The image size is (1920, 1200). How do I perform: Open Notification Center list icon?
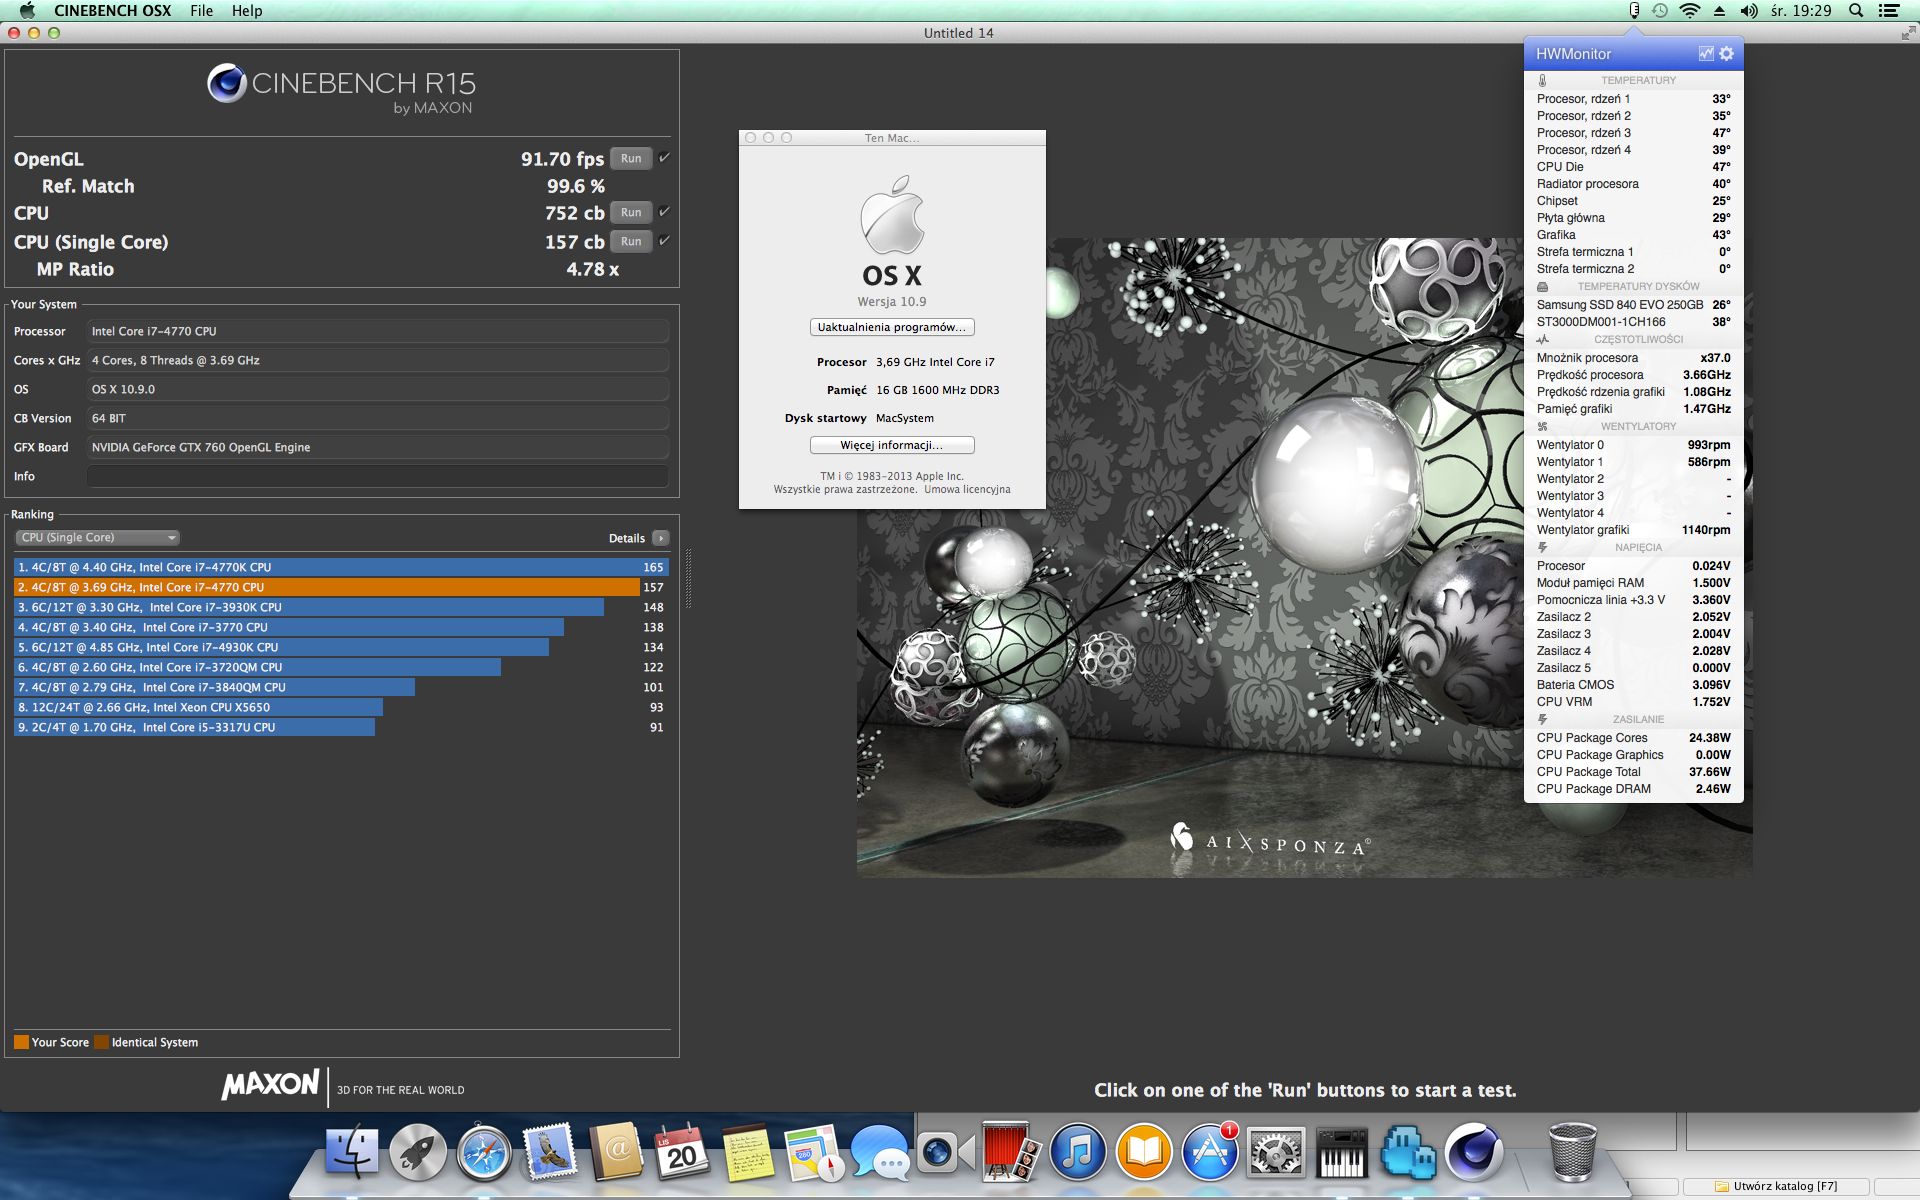(x=1889, y=11)
